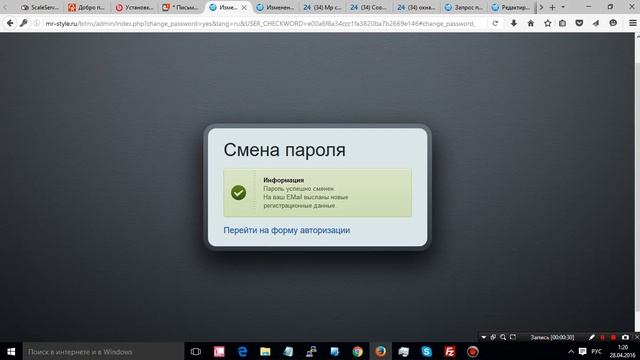Go to Firefox home page icon
Viewport: 640px width, 360px height.
531,23
